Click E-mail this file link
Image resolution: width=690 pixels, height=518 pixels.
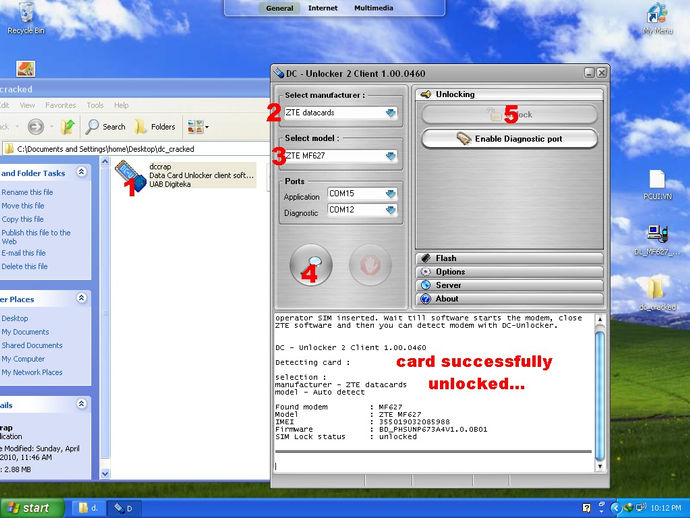pyautogui.click(x=24, y=253)
